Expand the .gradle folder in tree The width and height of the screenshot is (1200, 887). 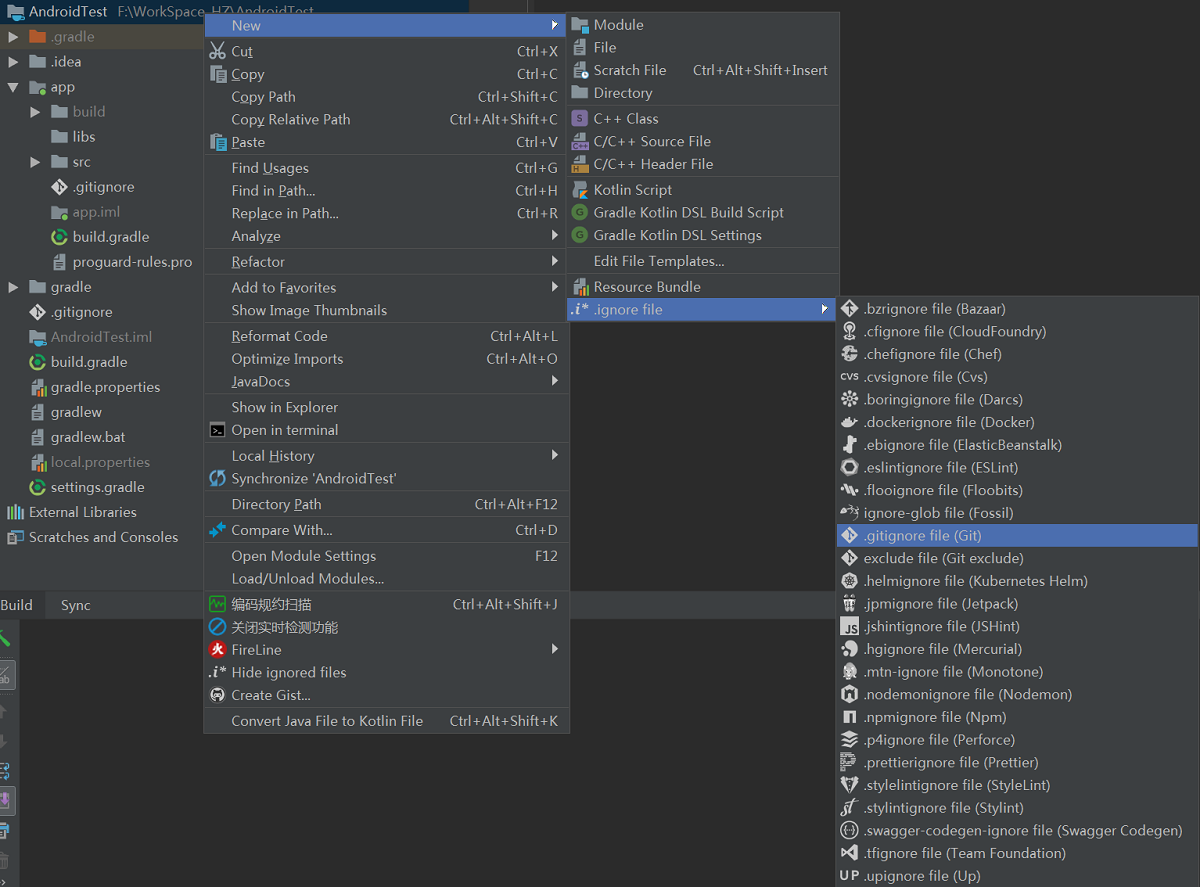(x=13, y=37)
